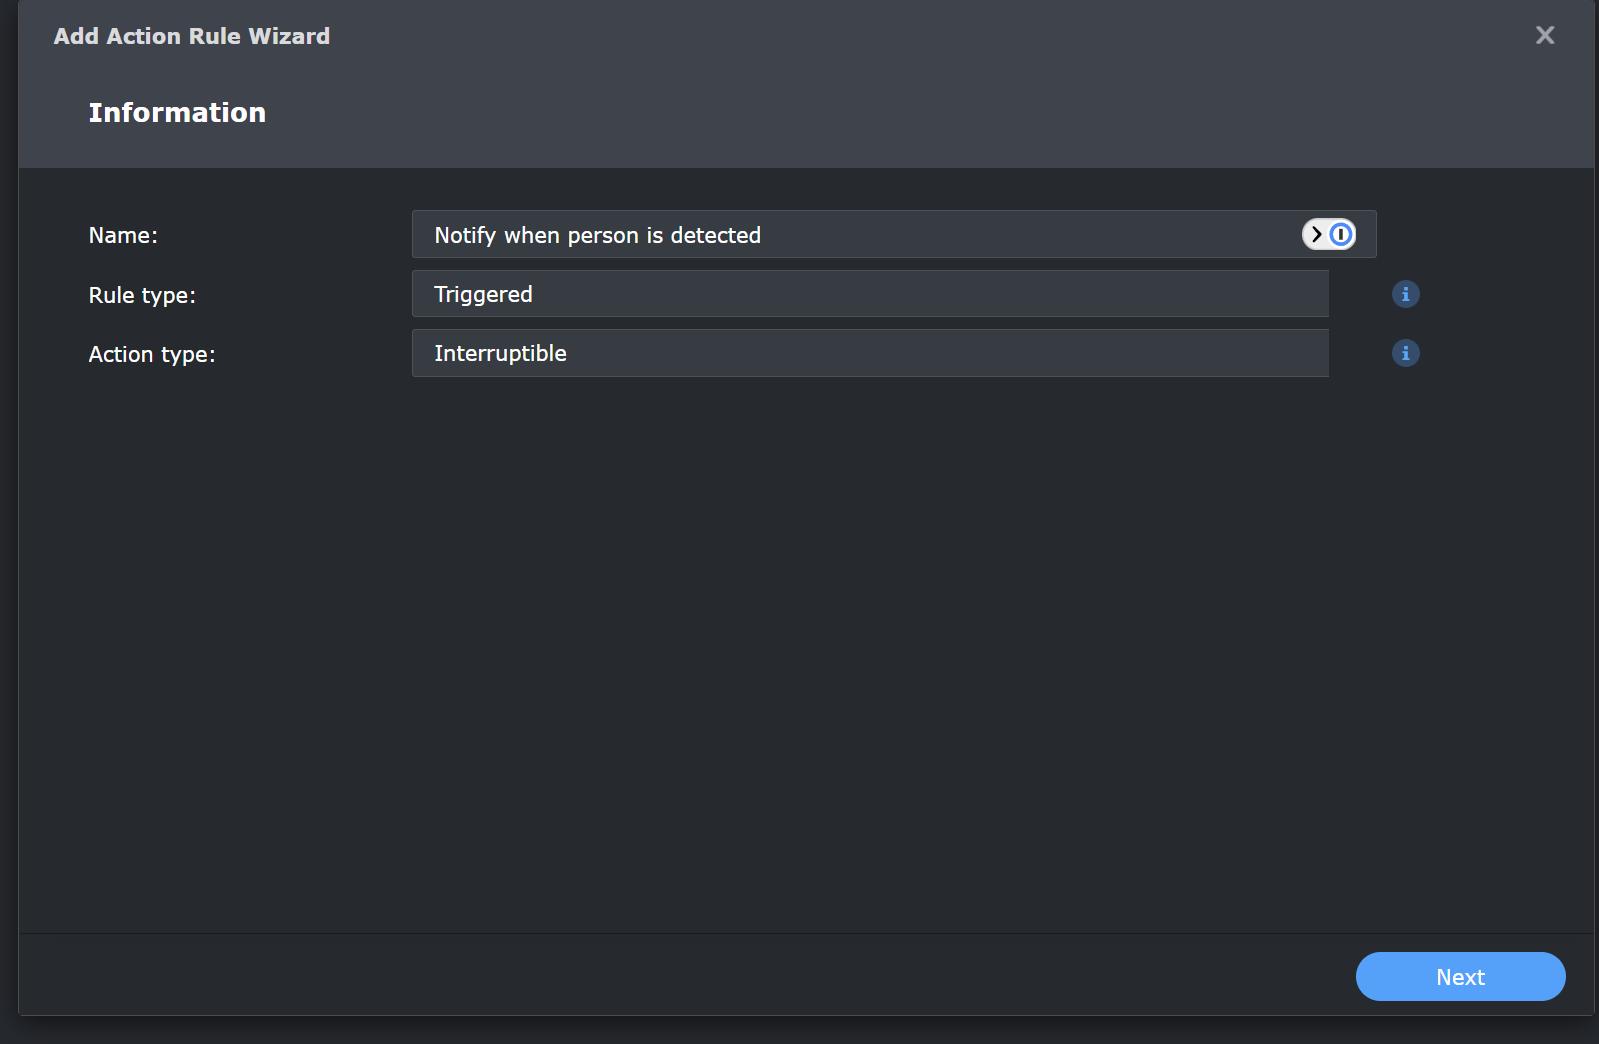Click the chevron arrow beside the 1Password logo
Image resolution: width=1599 pixels, height=1044 pixels.
pyautogui.click(x=1316, y=234)
